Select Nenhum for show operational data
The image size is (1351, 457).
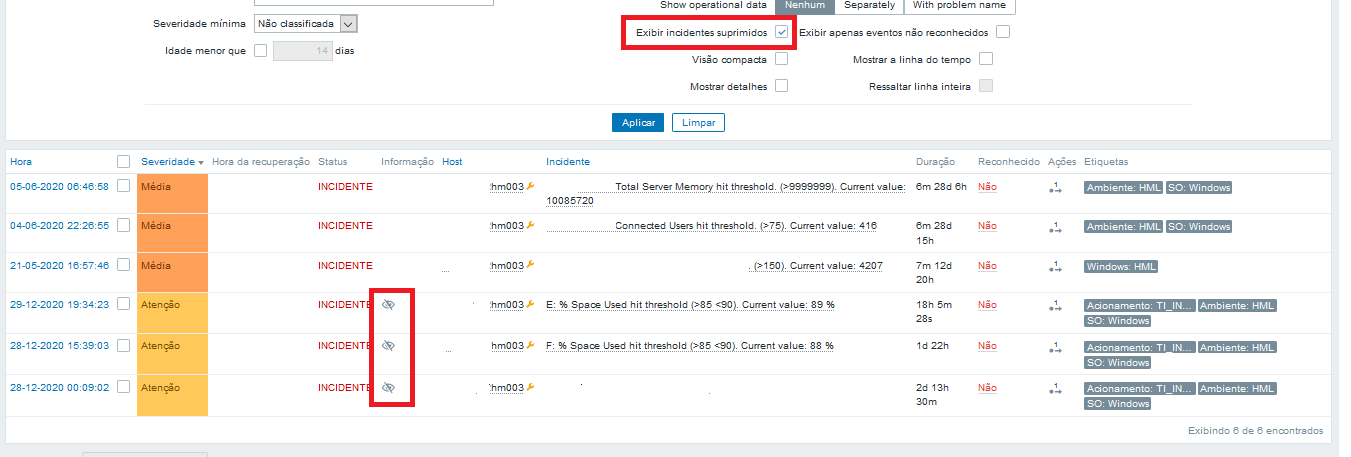tap(804, 5)
